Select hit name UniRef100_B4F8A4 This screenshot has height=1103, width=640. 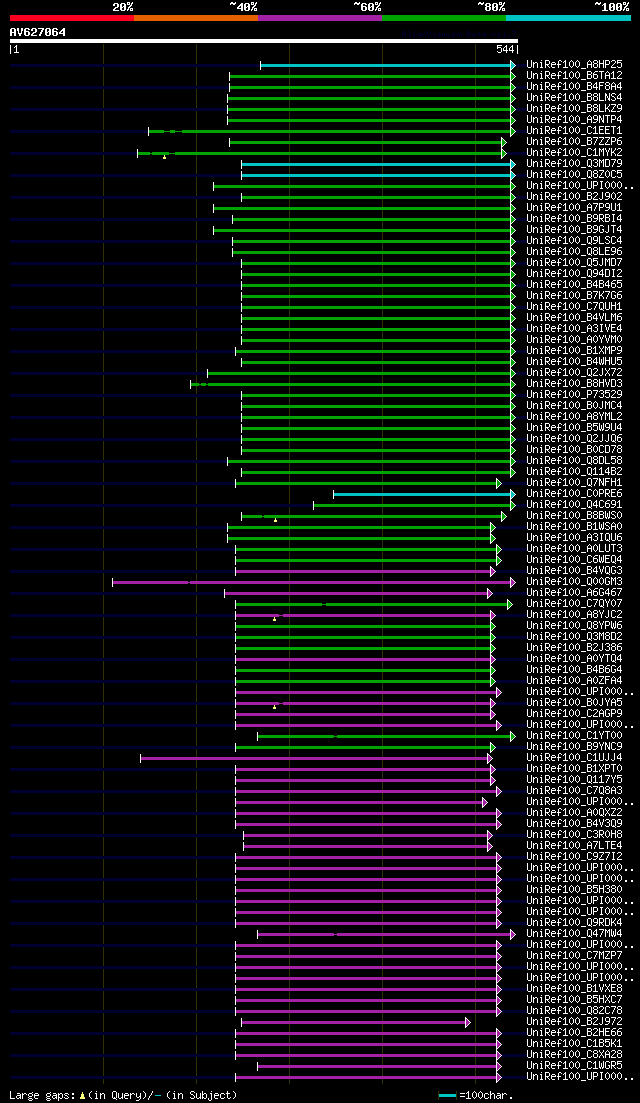574,87
